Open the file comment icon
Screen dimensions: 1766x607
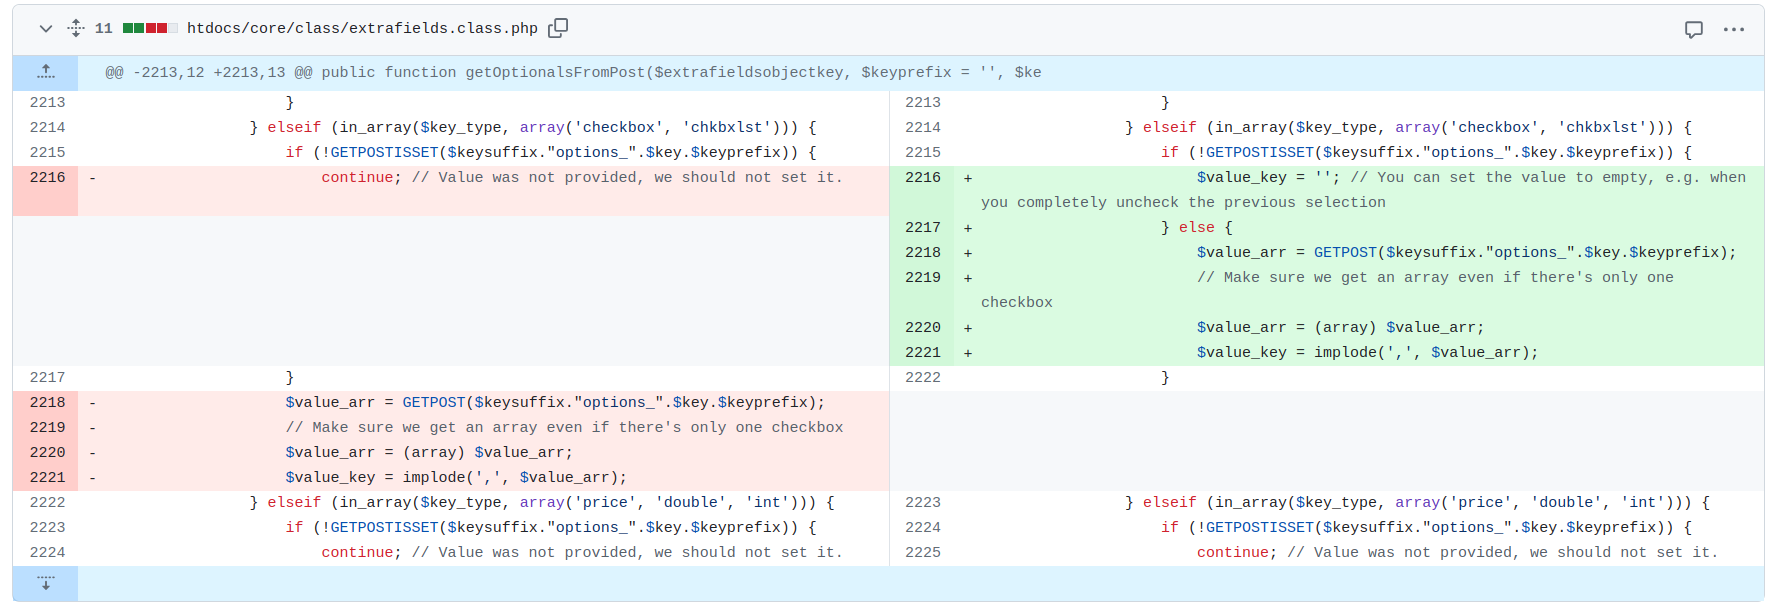click(x=1693, y=29)
